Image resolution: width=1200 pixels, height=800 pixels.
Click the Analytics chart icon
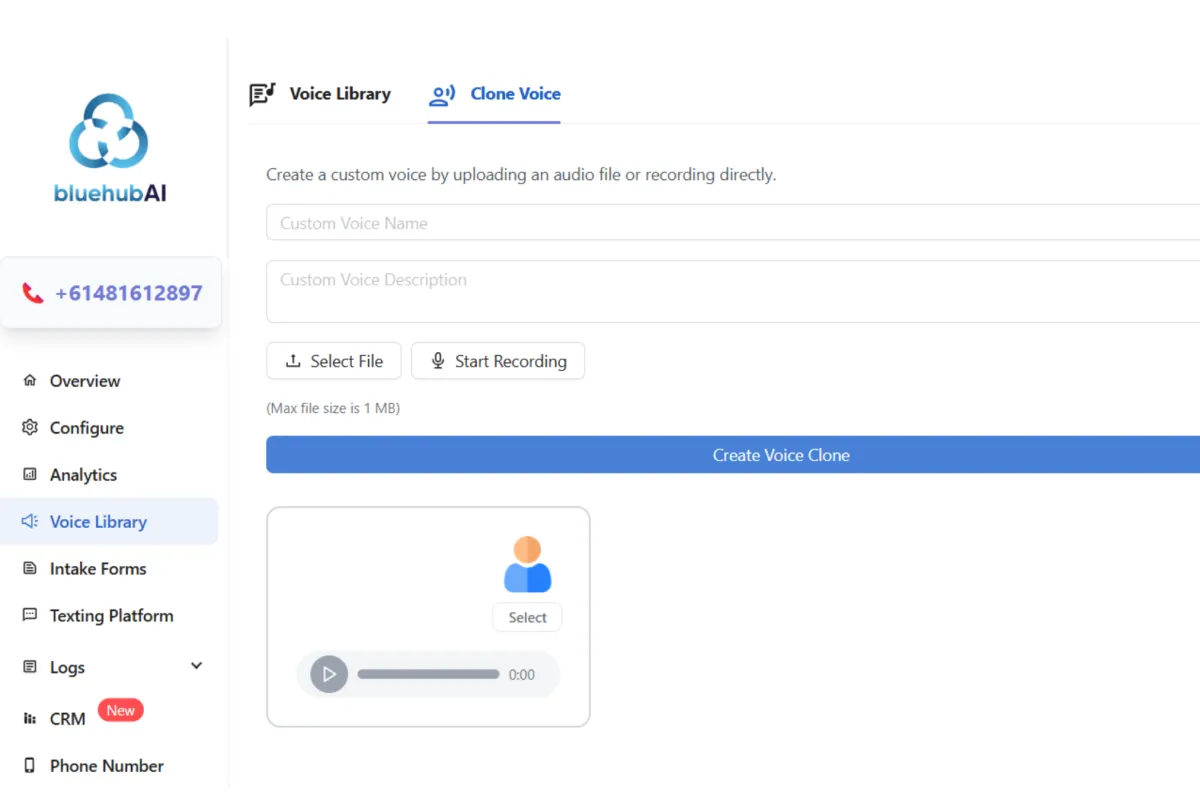point(30,475)
